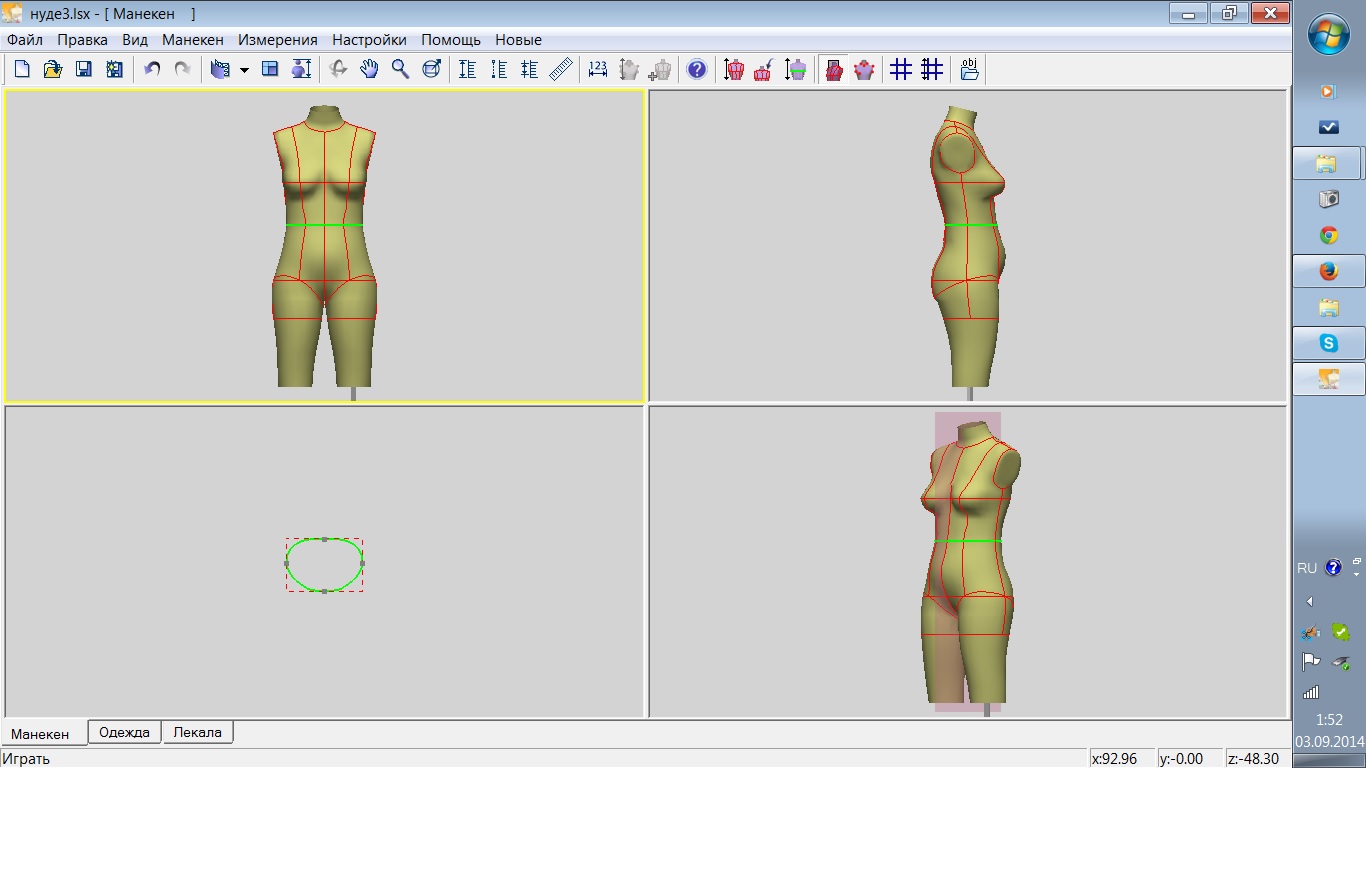Open the Настройки menu
Viewport: 1366px width, 878px height.
[x=369, y=40]
